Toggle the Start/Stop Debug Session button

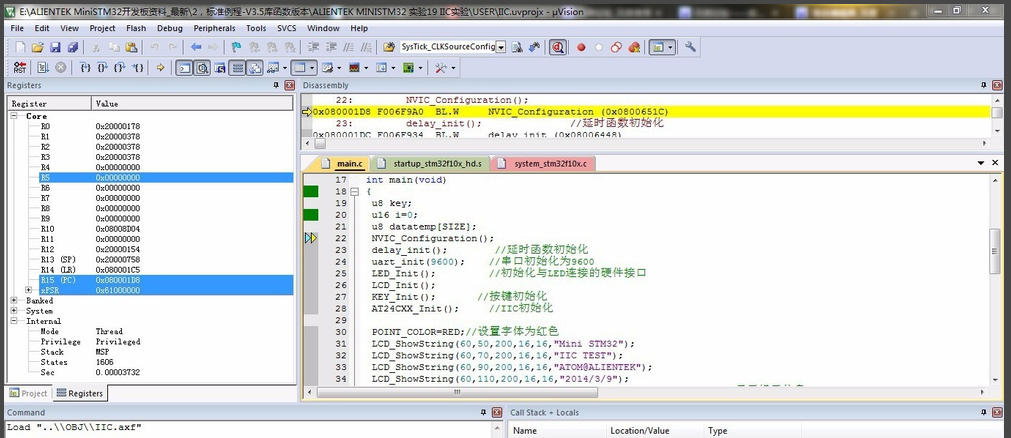pos(558,47)
